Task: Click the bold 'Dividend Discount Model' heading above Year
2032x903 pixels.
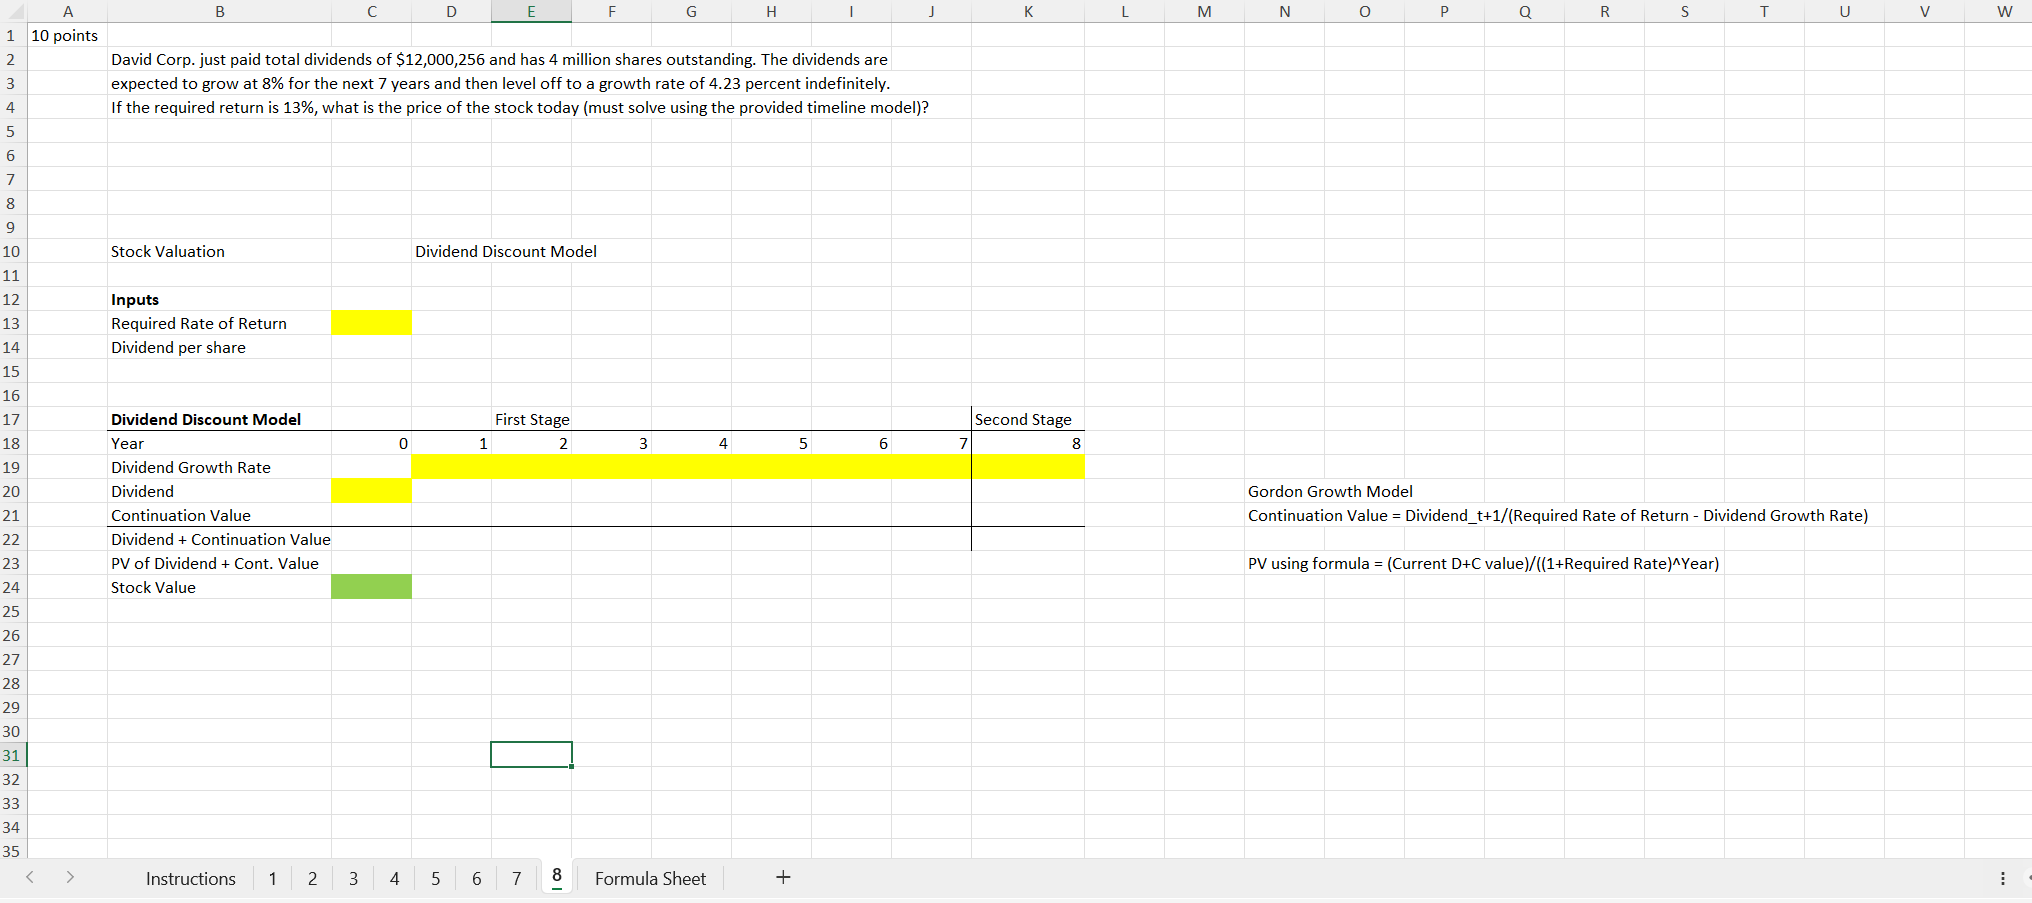Action: point(206,419)
